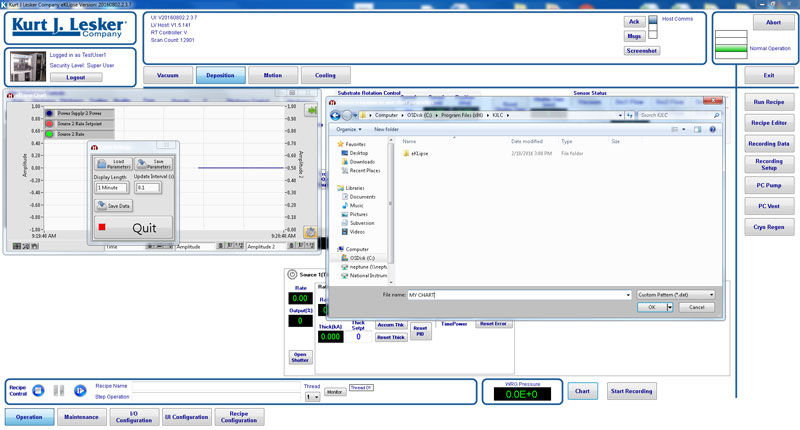Sort by the Date modified column

click(x=527, y=141)
